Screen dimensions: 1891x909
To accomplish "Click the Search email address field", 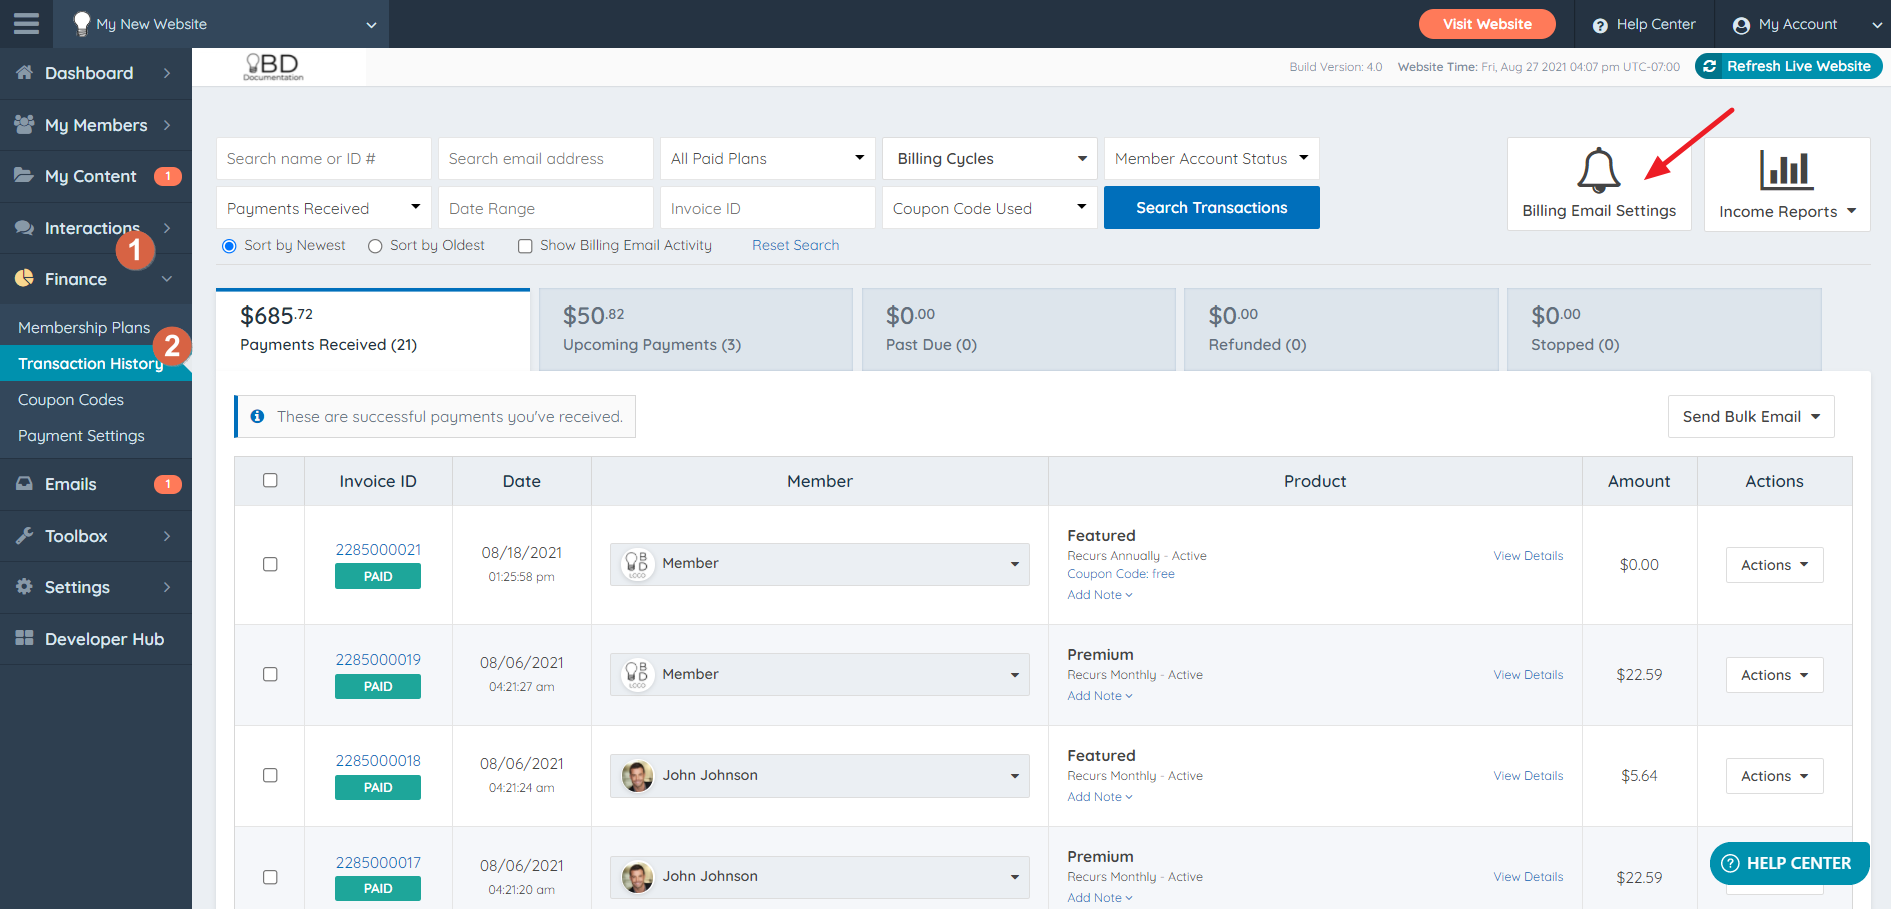I will tap(545, 159).
